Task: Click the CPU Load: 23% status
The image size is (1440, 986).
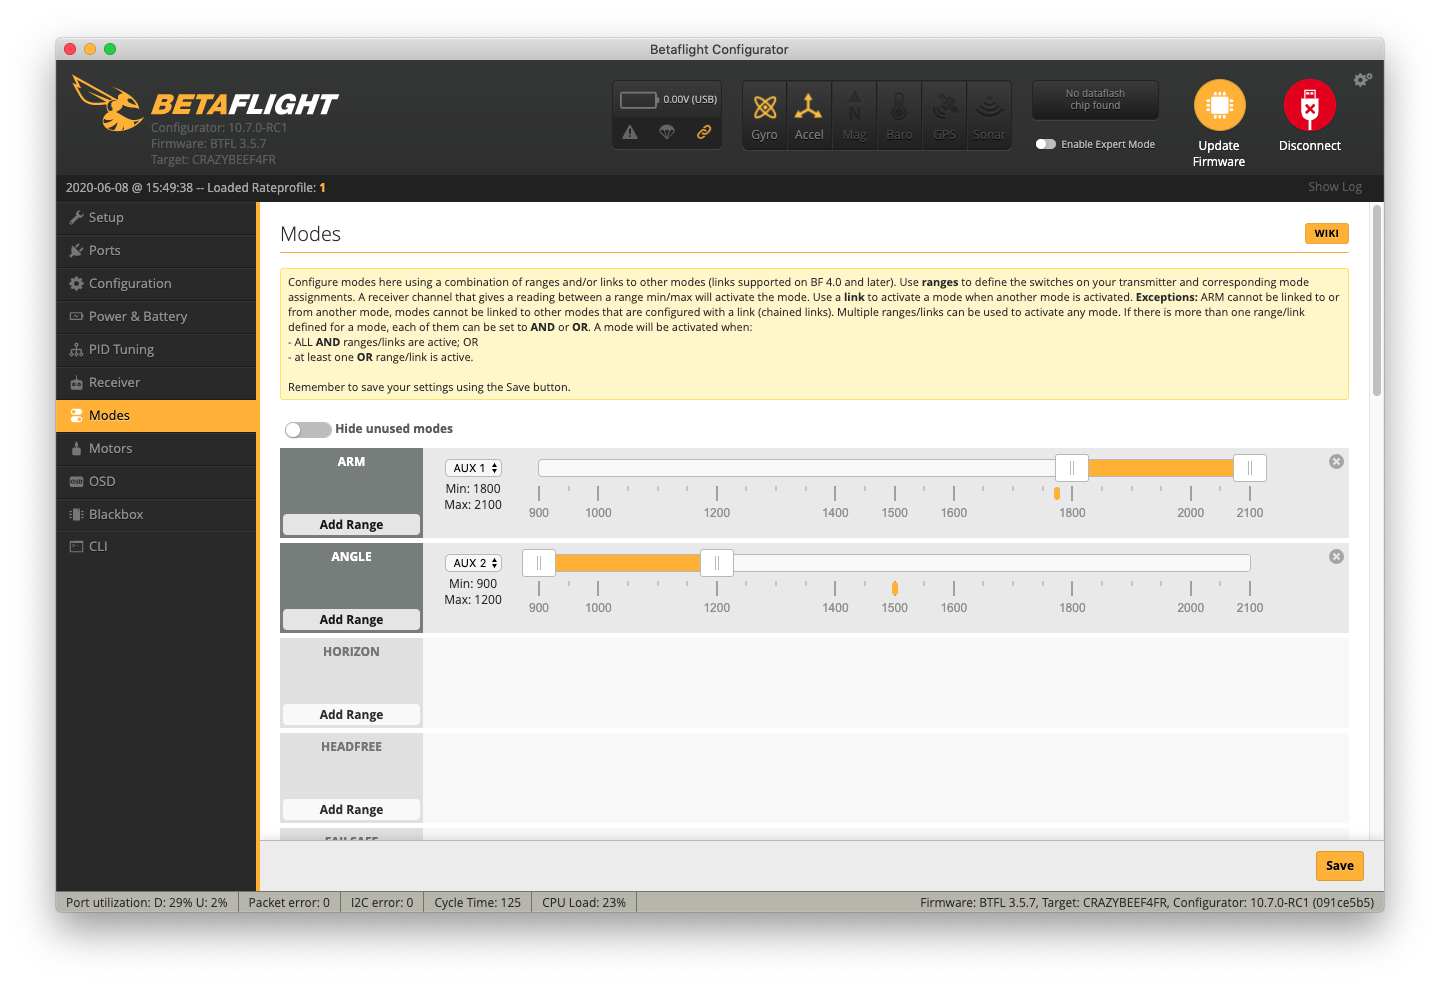Action: pos(584,902)
